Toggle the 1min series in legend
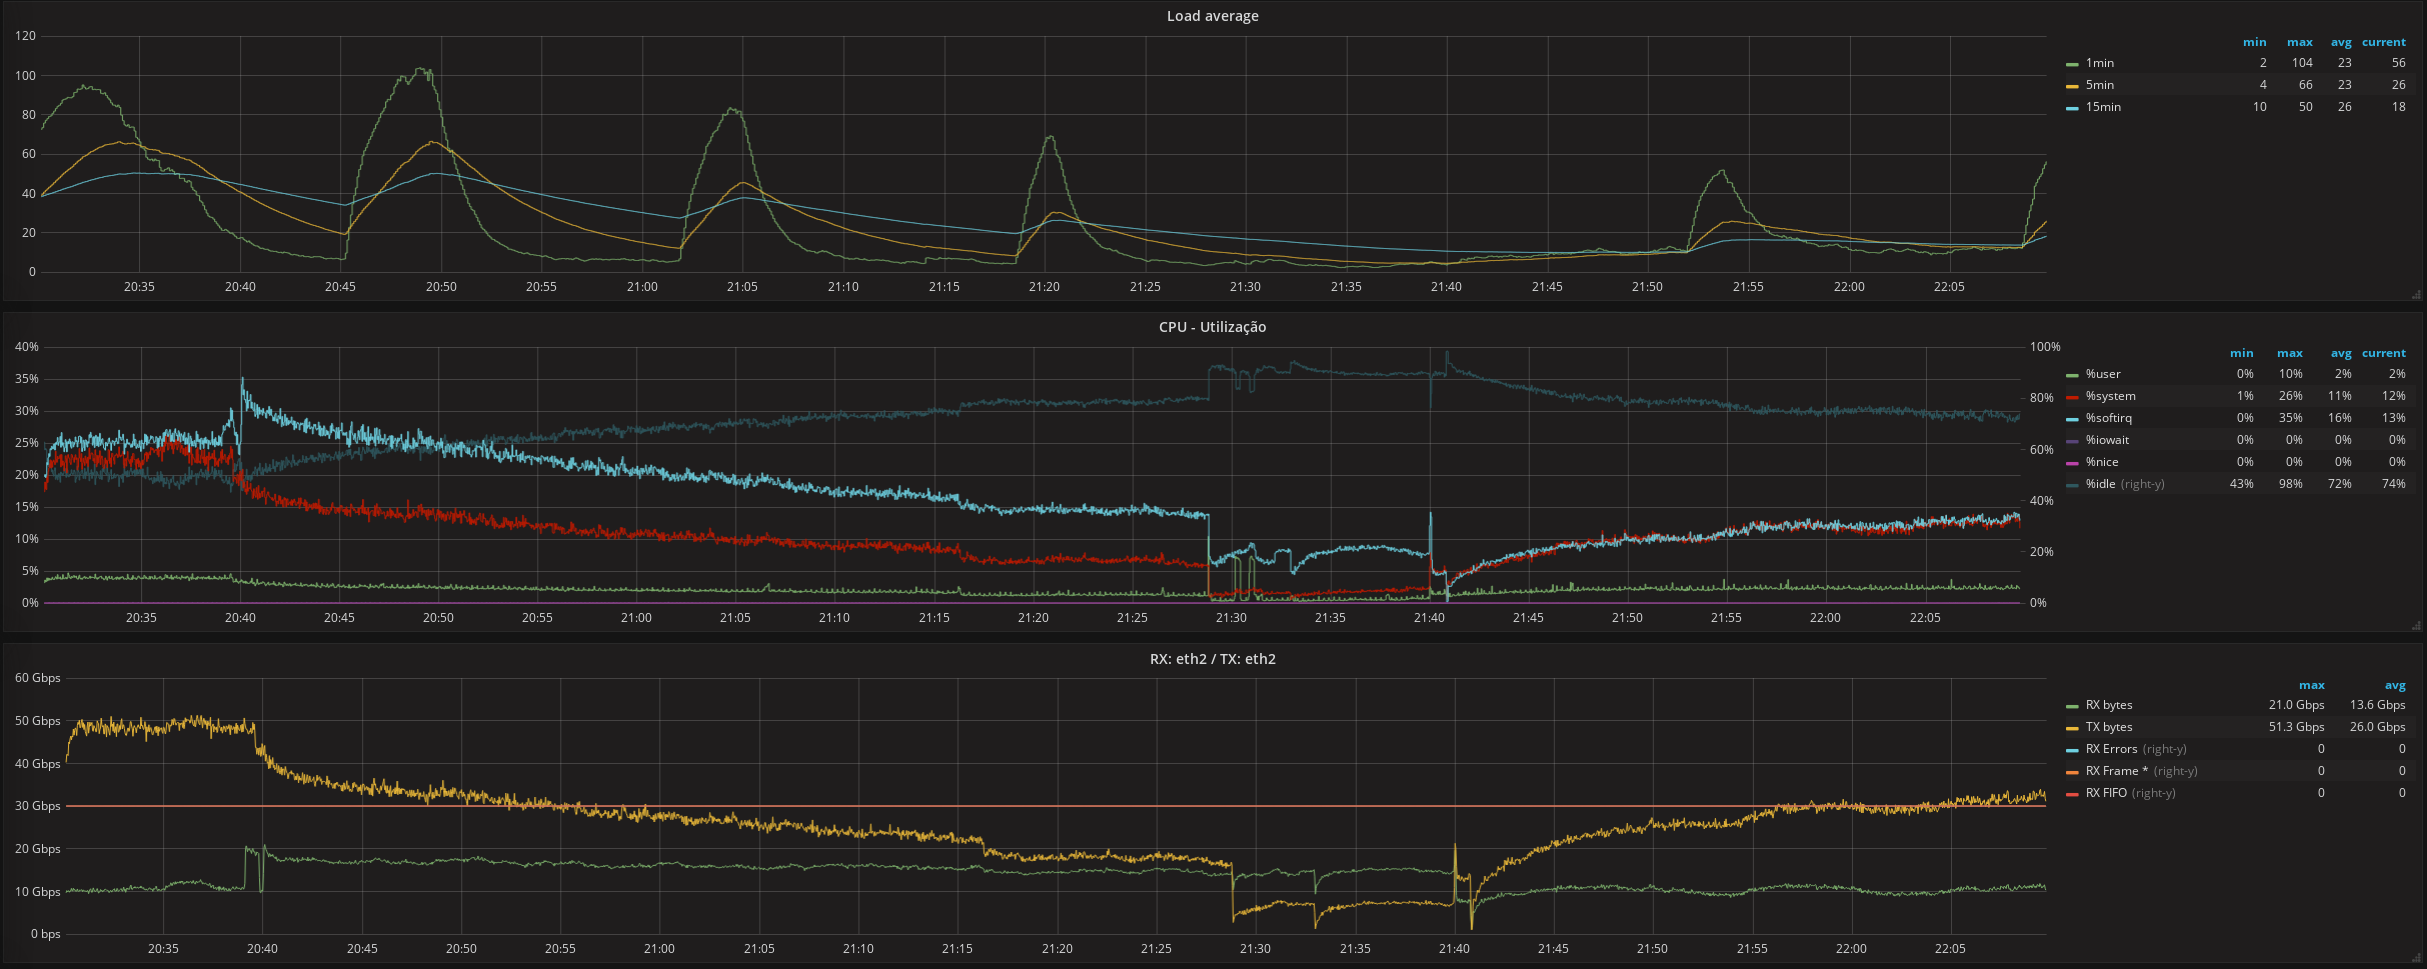Screen dimensions: 2427x969 (2099, 63)
